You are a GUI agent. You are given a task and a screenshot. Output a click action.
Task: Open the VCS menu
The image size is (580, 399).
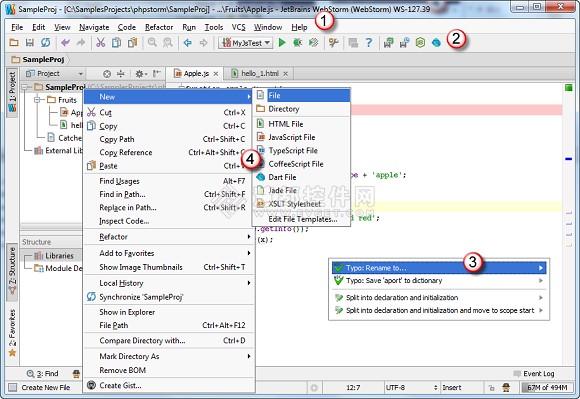238,27
